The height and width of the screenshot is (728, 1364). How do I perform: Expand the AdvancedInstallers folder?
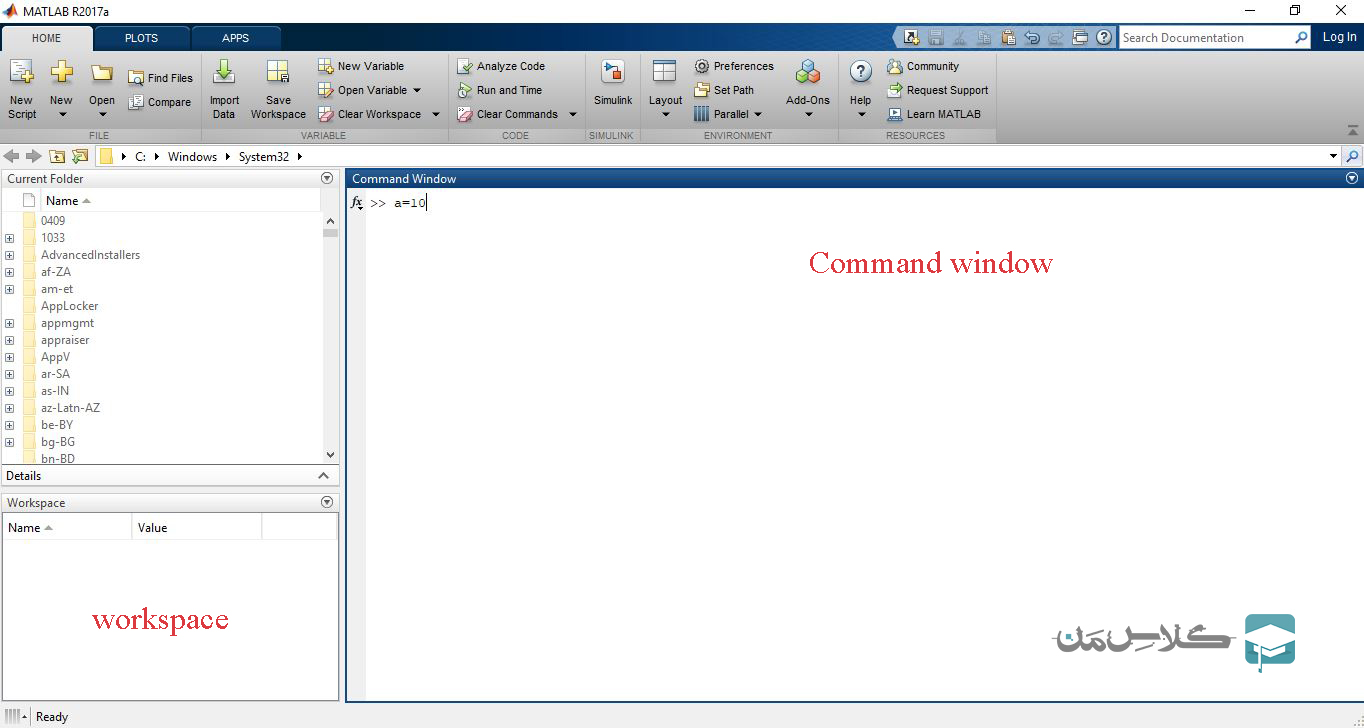(x=9, y=255)
